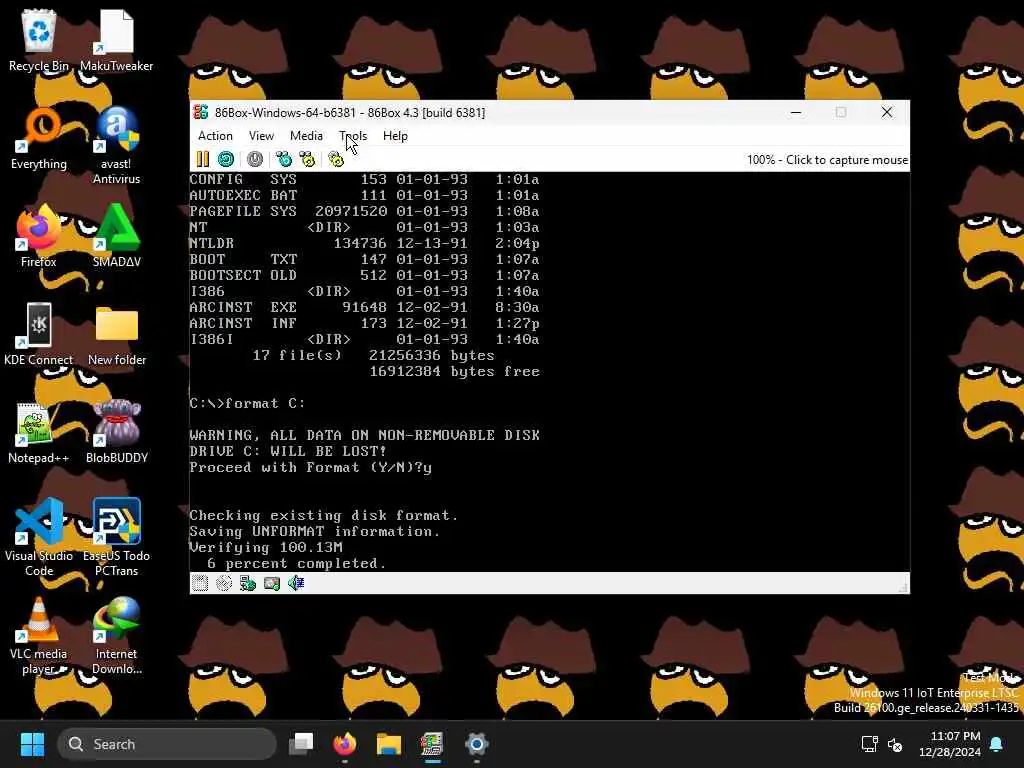Click the floppy drive status bar icon
The height and width of the screenshot is (768, 1024).
[200, 583]
